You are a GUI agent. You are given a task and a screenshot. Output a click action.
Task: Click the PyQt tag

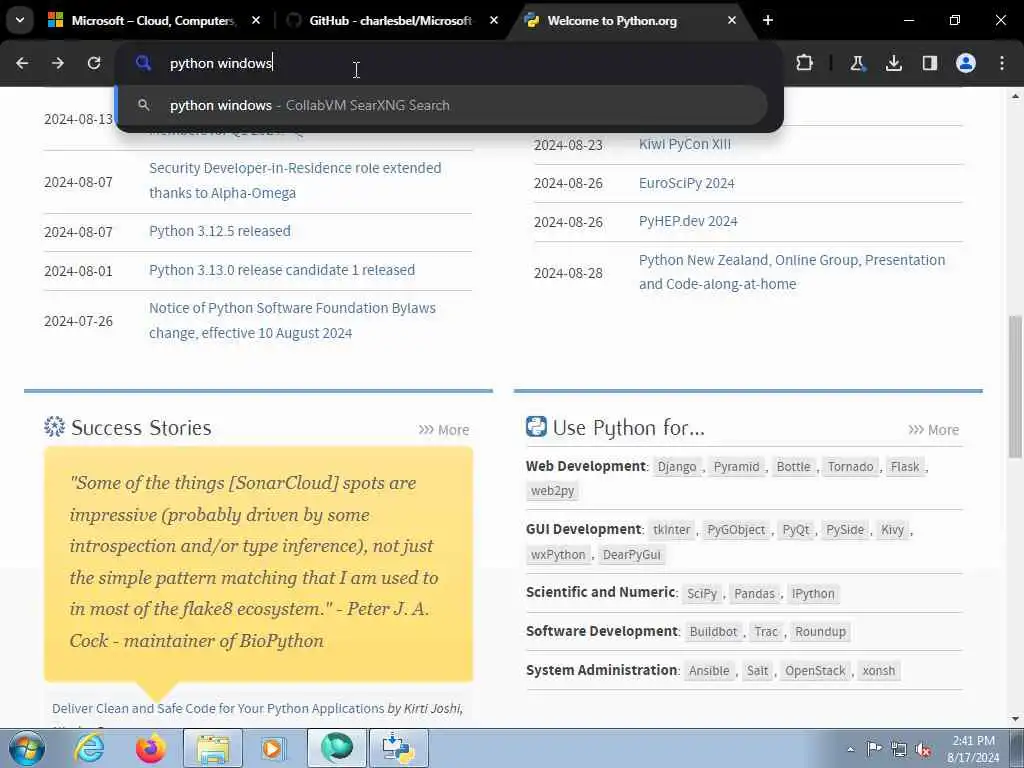point(796,530)
